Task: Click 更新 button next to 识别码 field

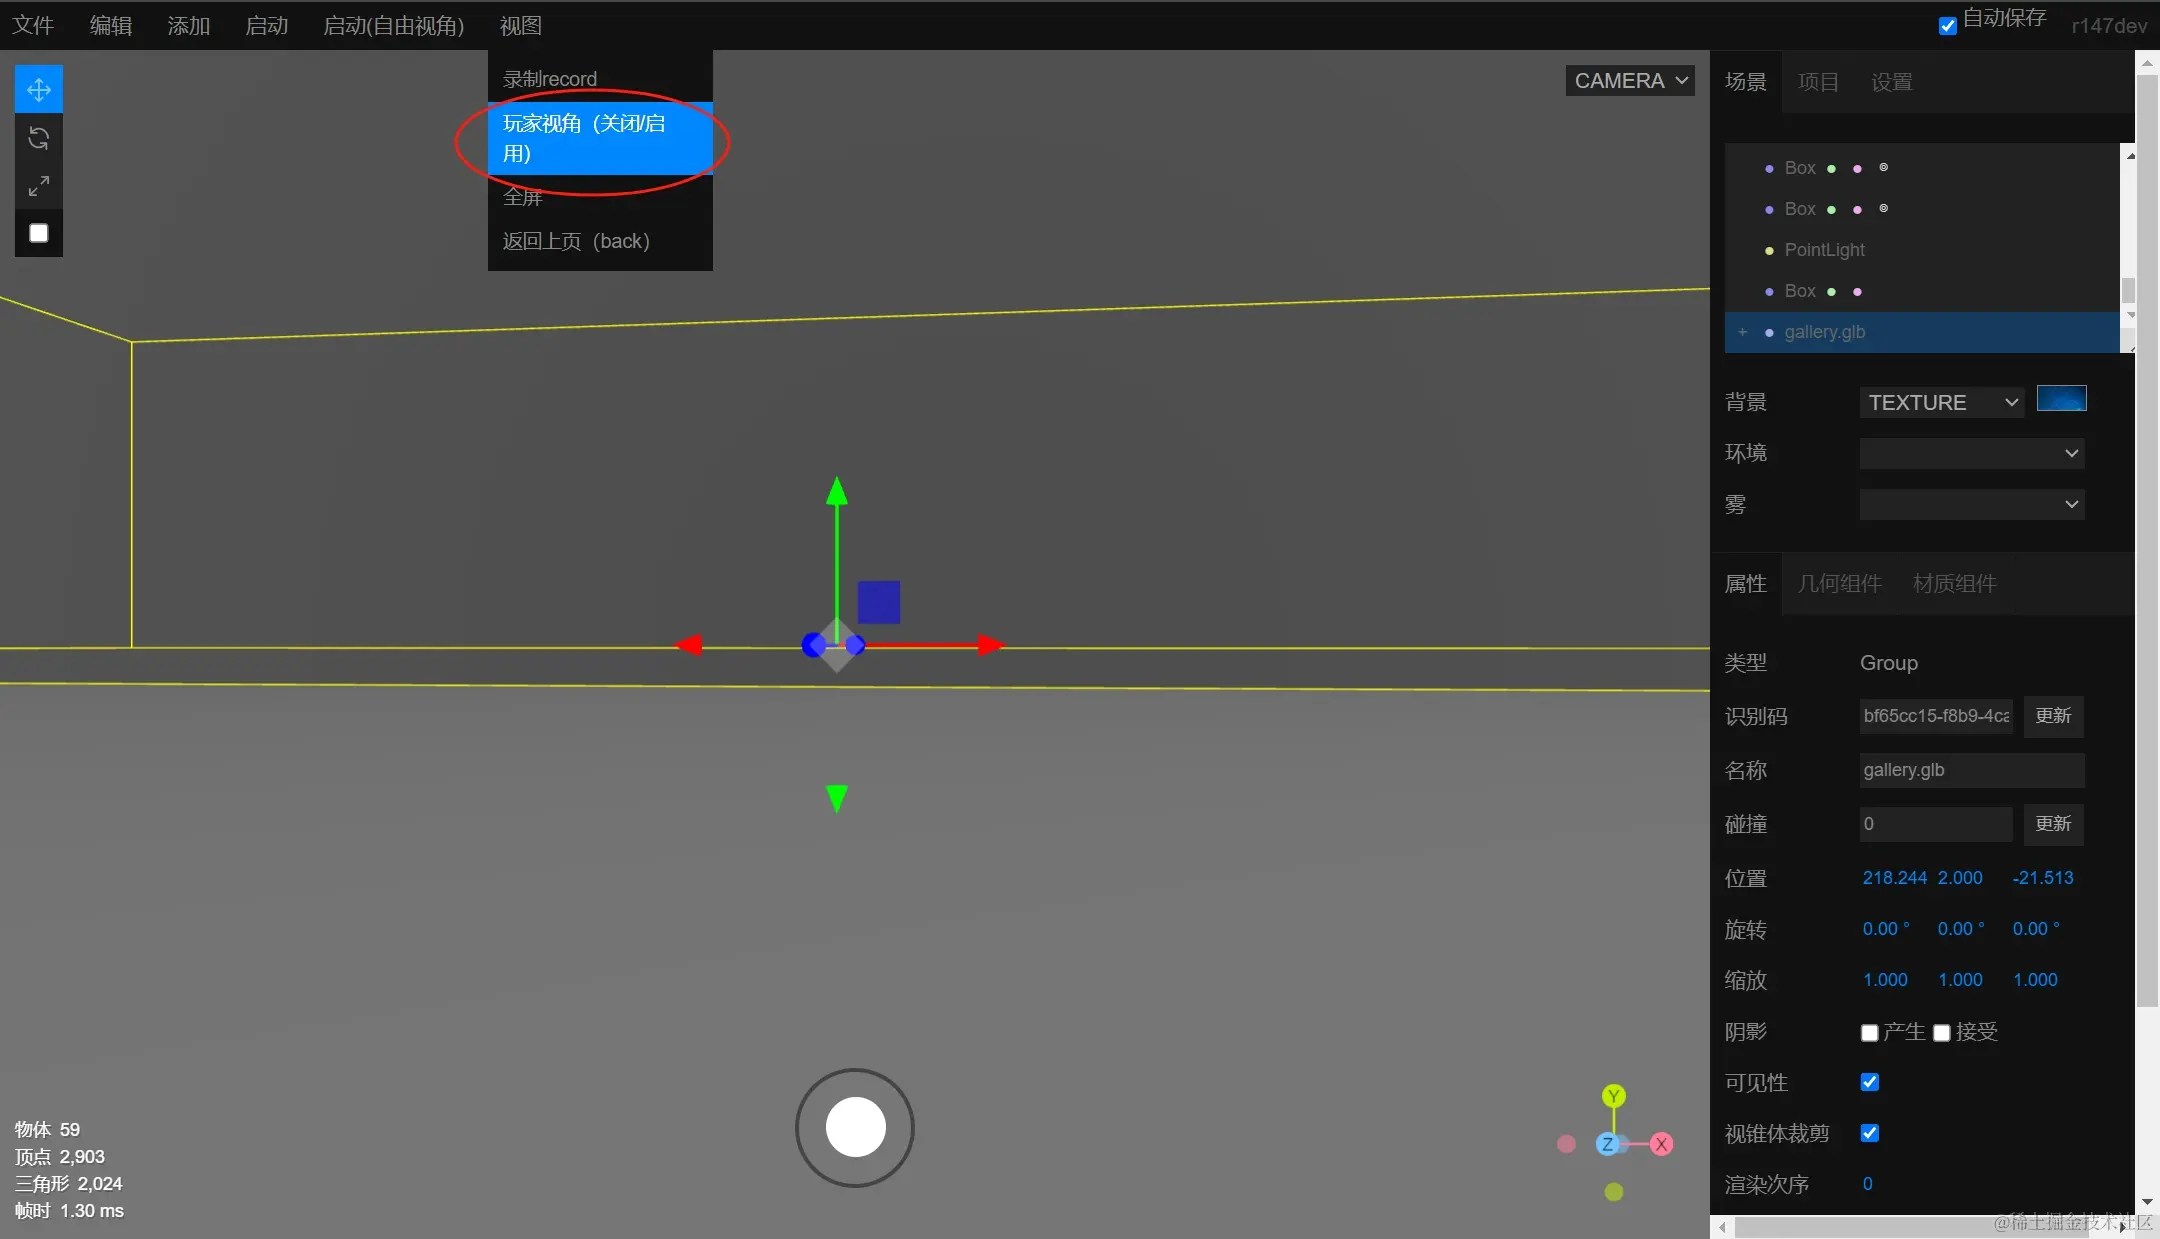Action: point(2052,716)
